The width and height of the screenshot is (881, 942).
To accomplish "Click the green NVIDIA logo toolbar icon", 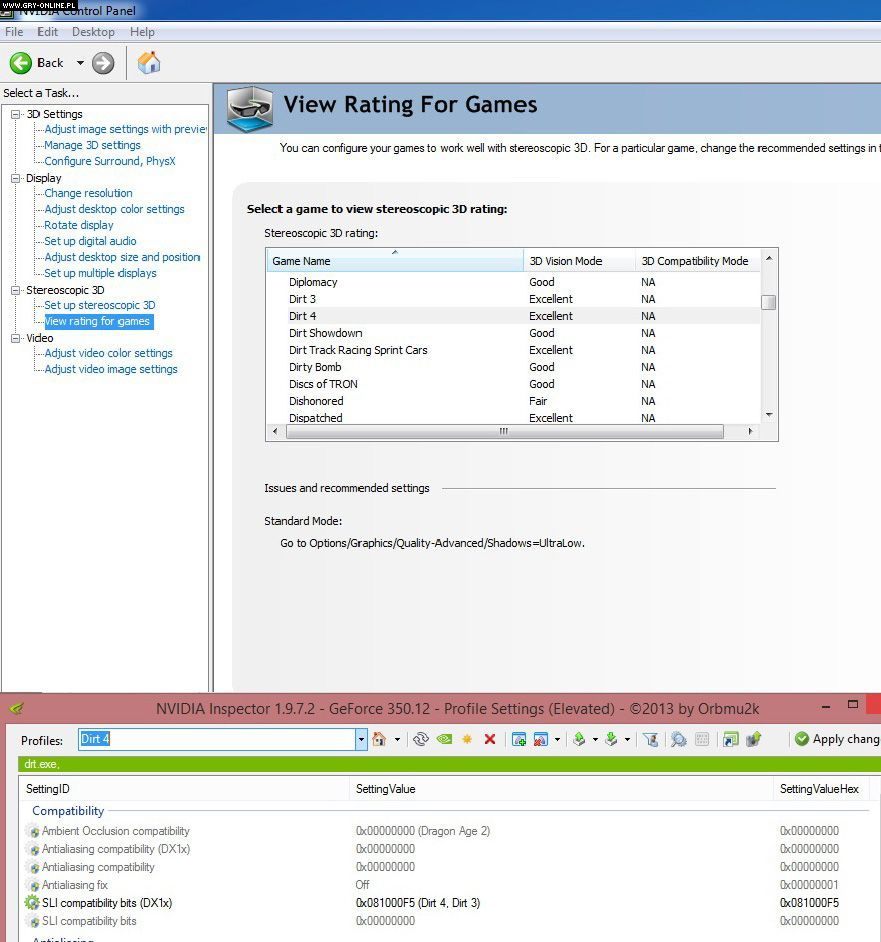I will pyautogui.click(x=444, y=739).
